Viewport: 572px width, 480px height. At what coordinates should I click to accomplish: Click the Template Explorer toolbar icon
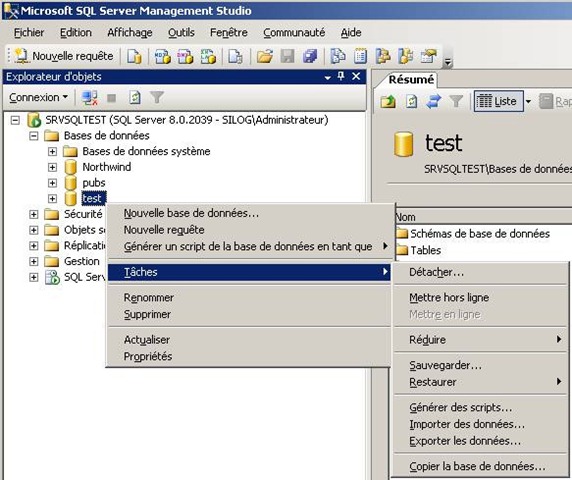[x=406, y=56]
